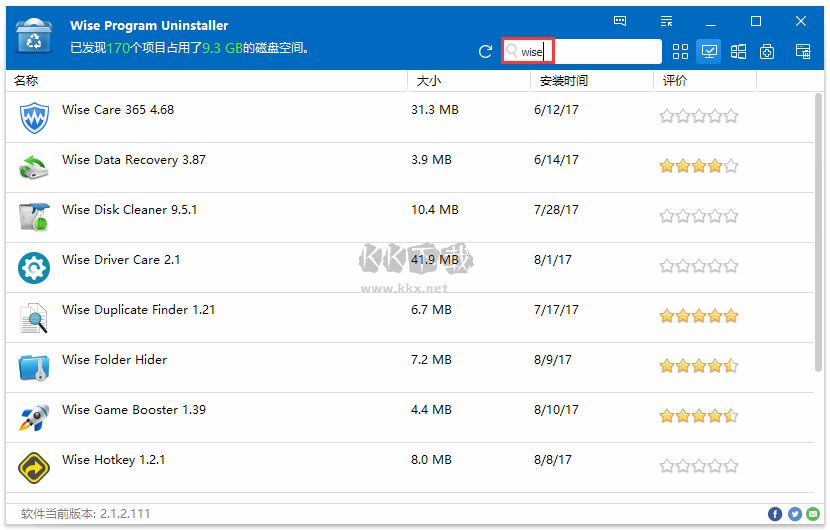The height and width of the screenshot is (530, 830).
Task: Click the Wise Folder Hider star rating
Action: [x=699, y=366]
